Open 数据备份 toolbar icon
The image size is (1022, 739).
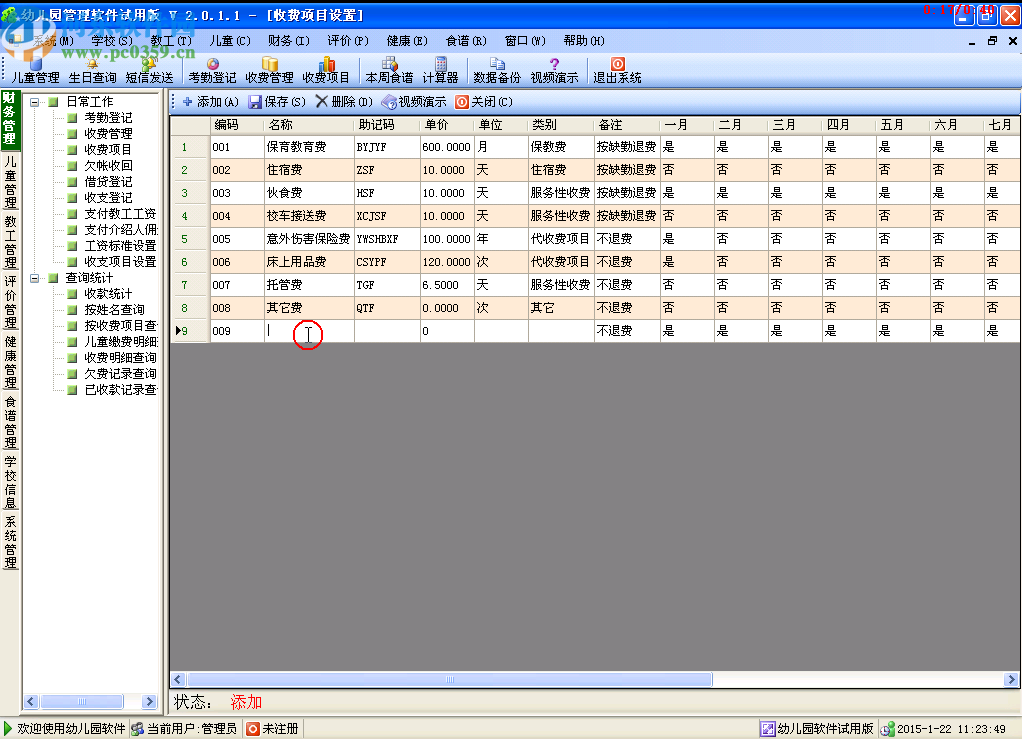[497, 70]
